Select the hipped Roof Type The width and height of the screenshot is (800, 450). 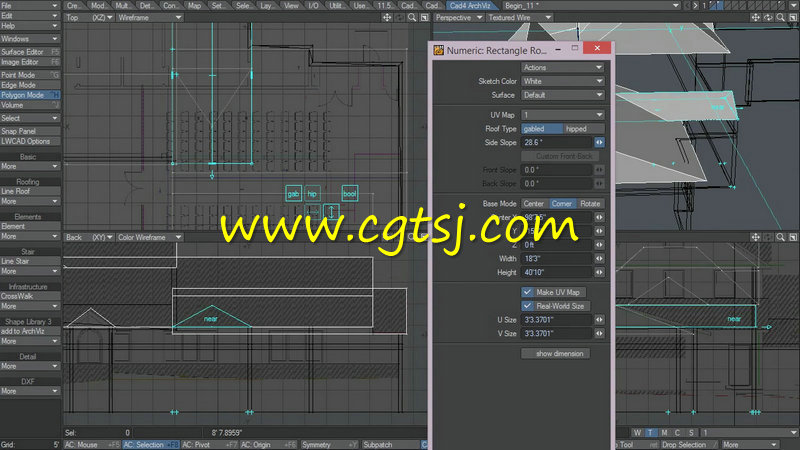pos(584,129)
